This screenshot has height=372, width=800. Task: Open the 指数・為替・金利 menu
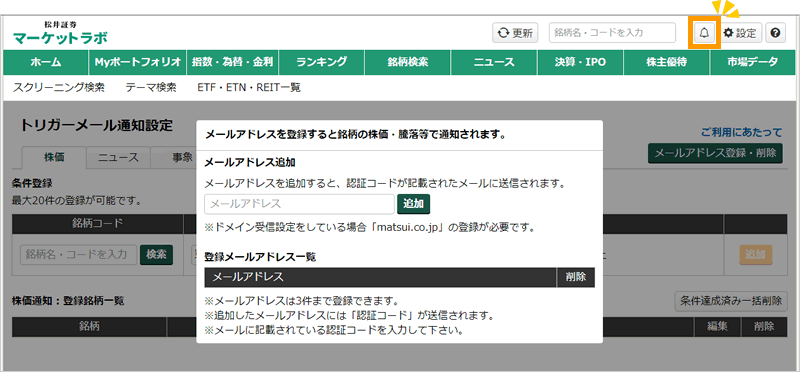pos(233,62)
